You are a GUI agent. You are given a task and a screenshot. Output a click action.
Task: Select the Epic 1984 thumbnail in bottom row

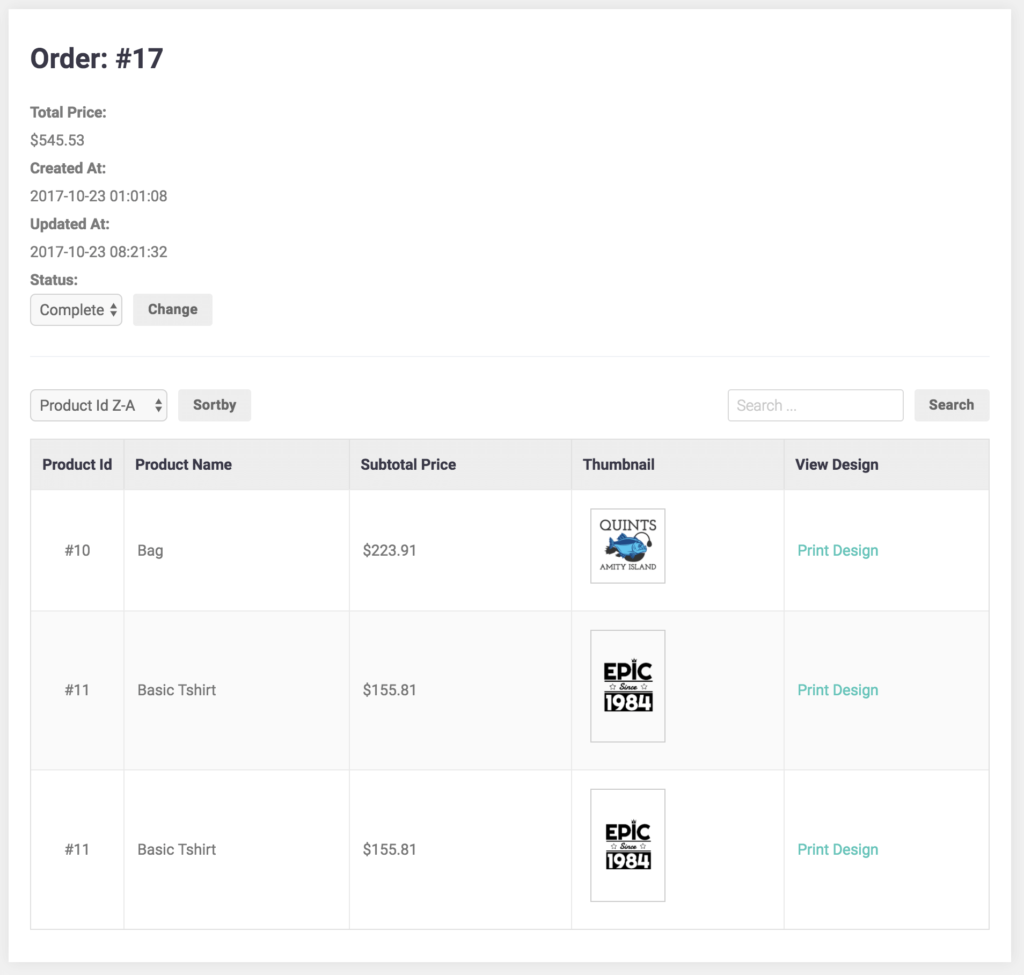click(628, 845)
